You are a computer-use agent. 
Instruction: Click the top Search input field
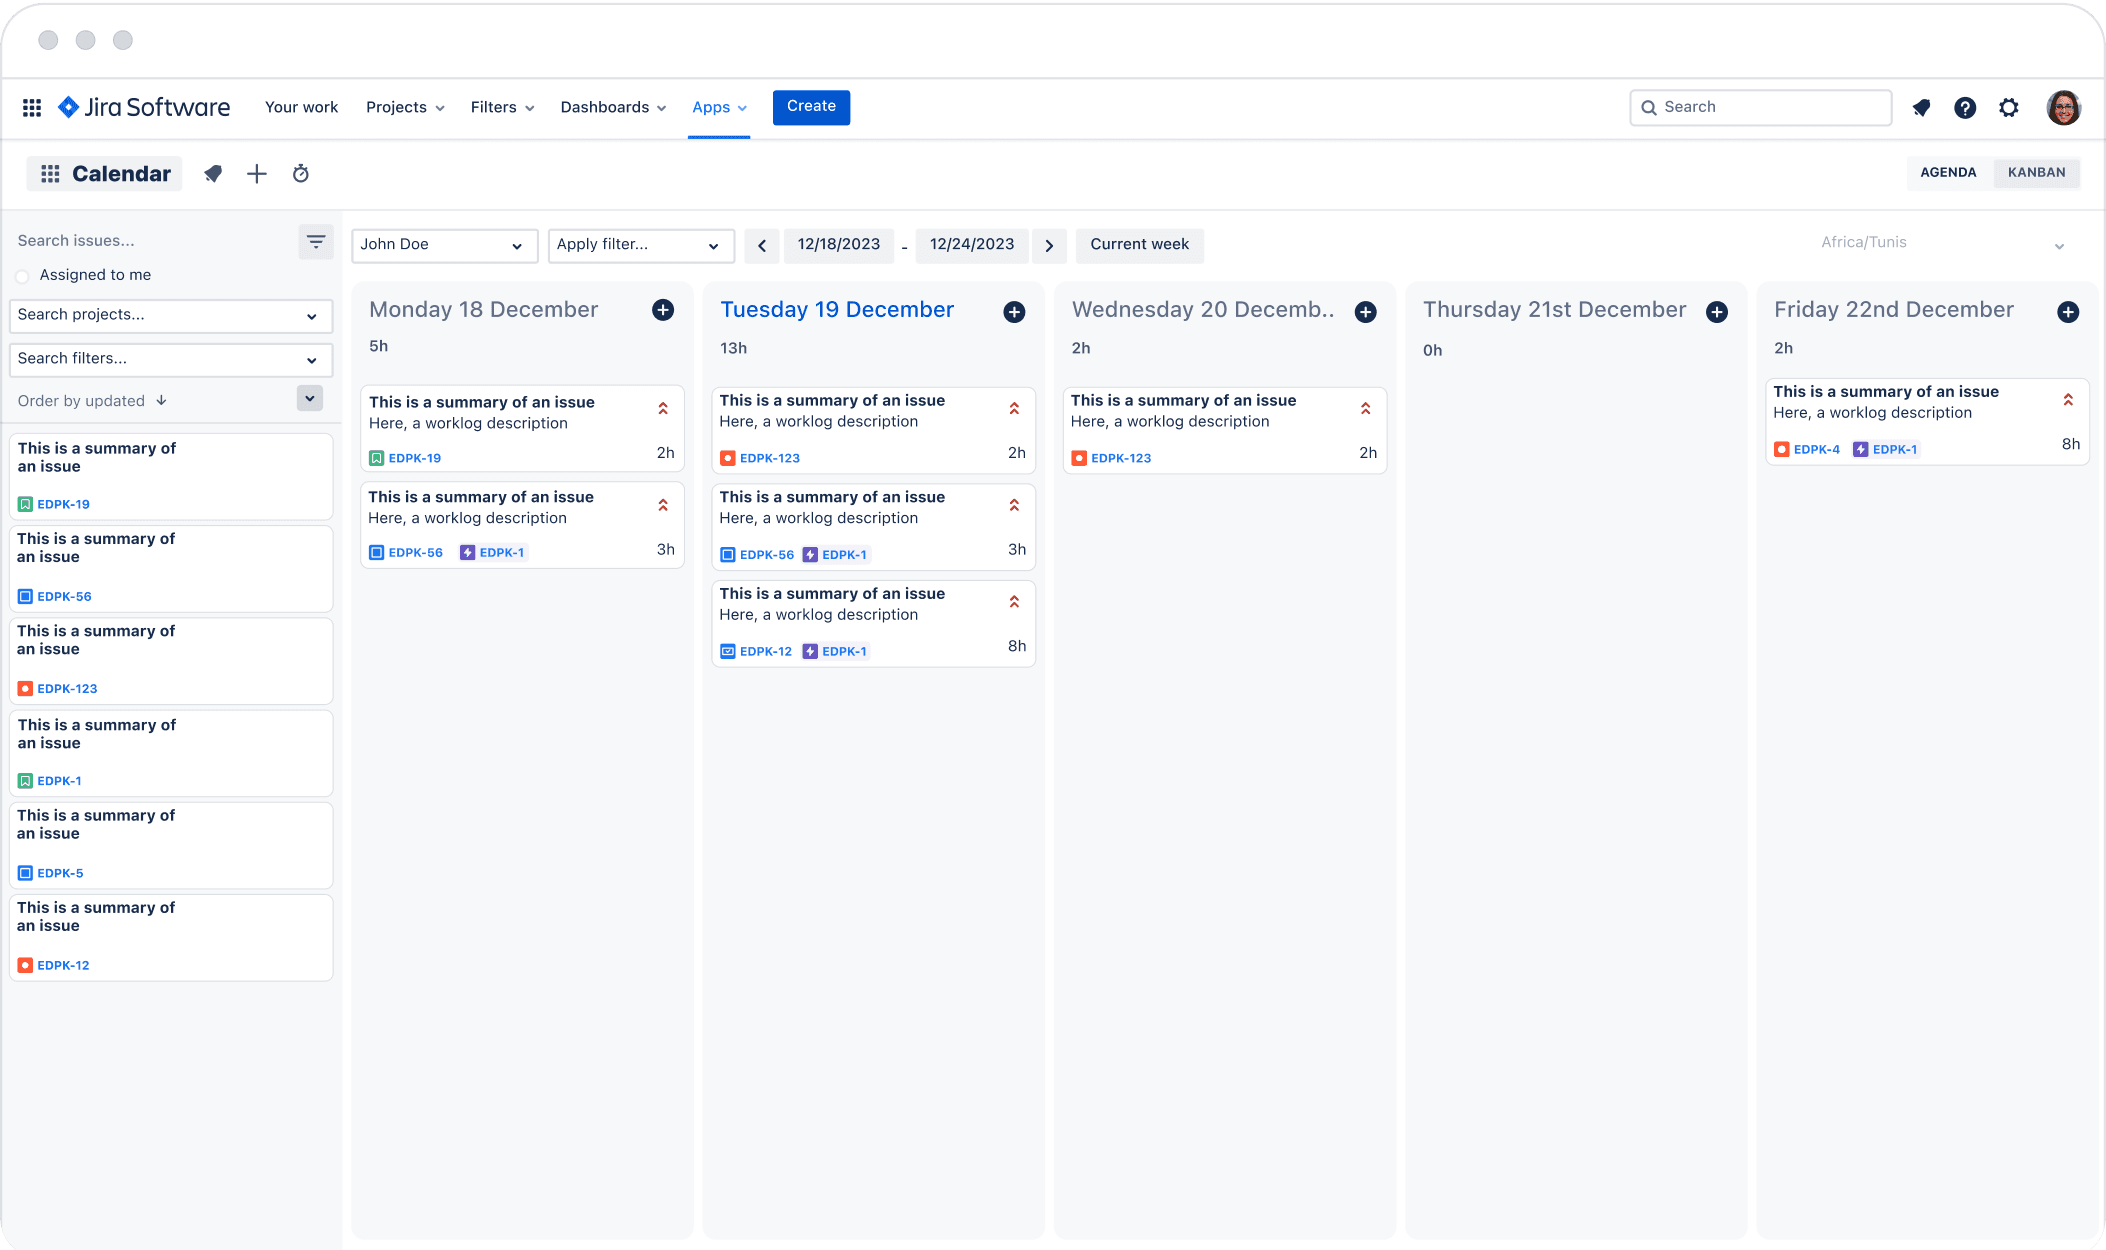click(x=1761, y=108)
